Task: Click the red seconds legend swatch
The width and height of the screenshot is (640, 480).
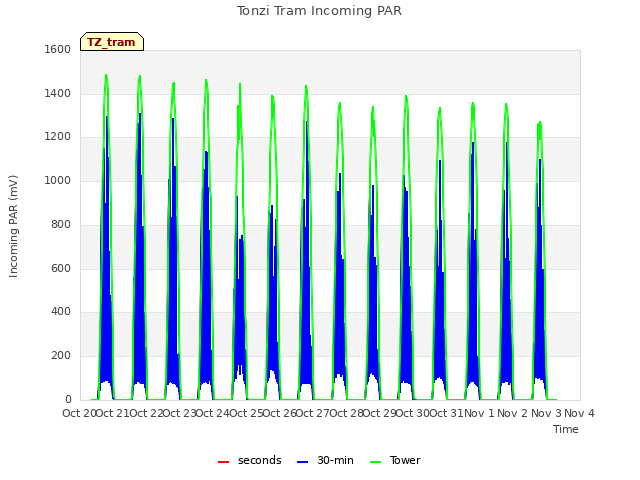Action: click(223, 462)
